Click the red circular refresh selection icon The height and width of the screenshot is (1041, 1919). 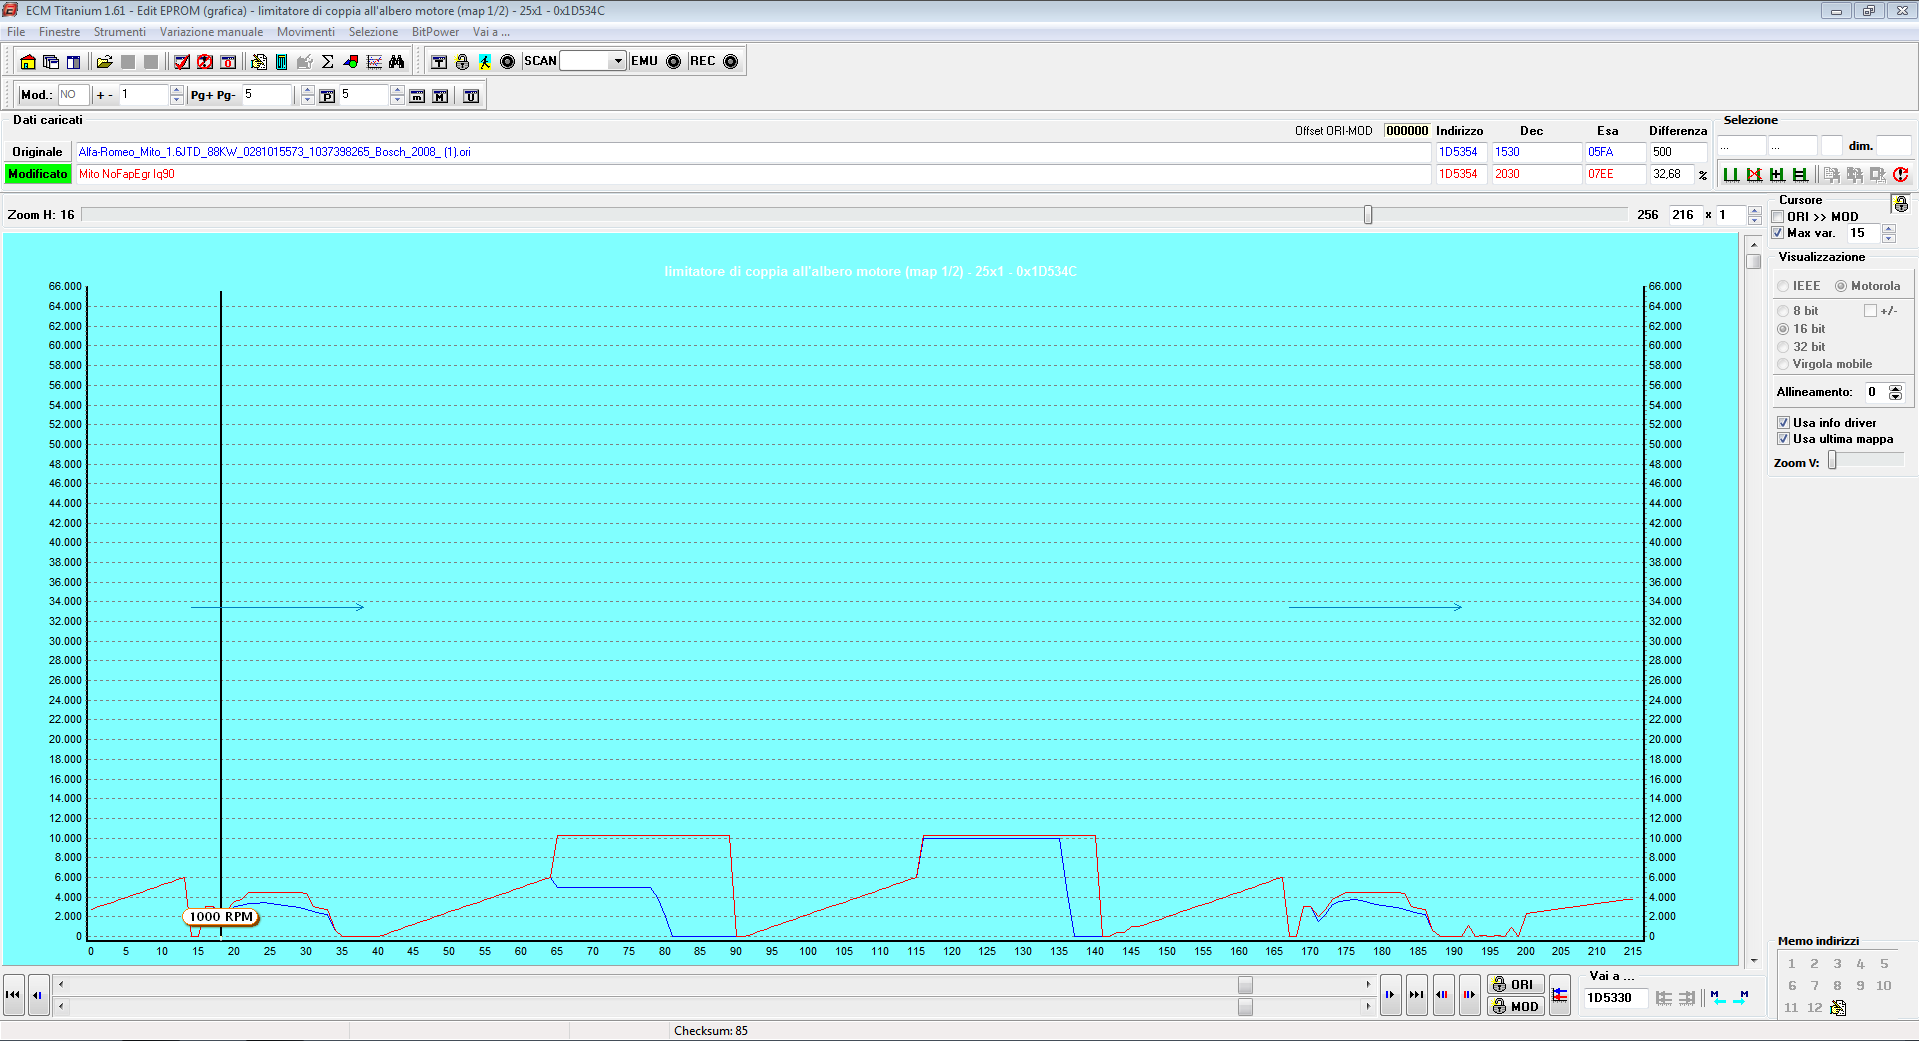coord(1900,175)
